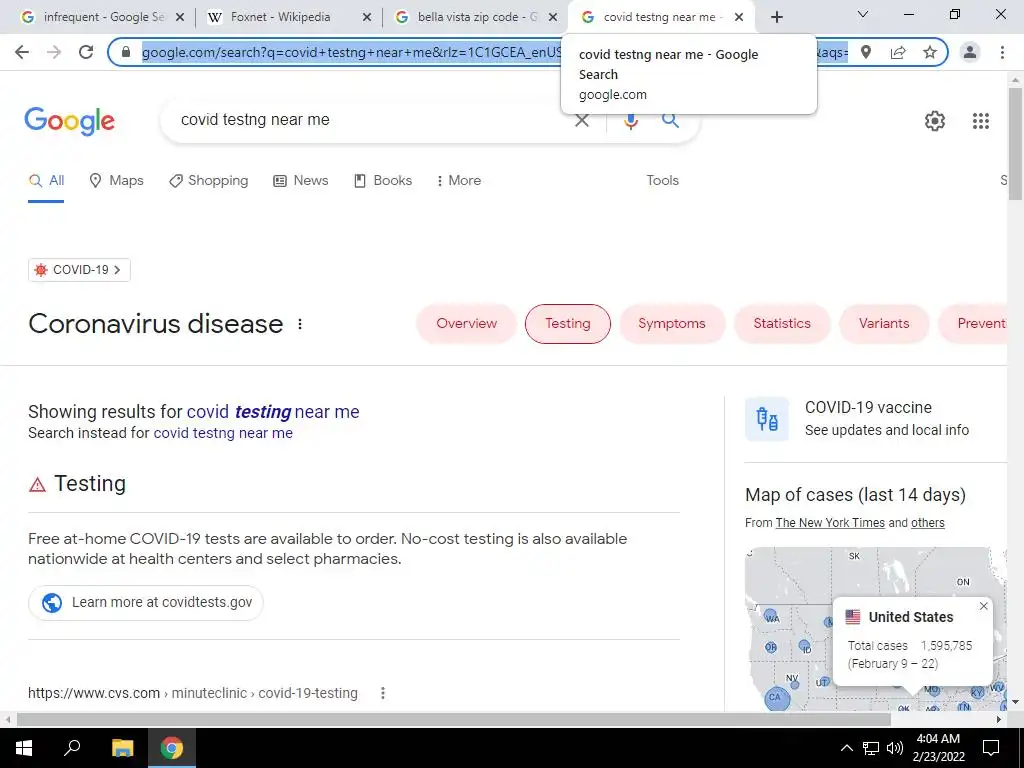Image resolution: width=1024 pixels, height=768 pixels.
Task: Bookmark this page with star icon
Action: (x=930, y=52)
